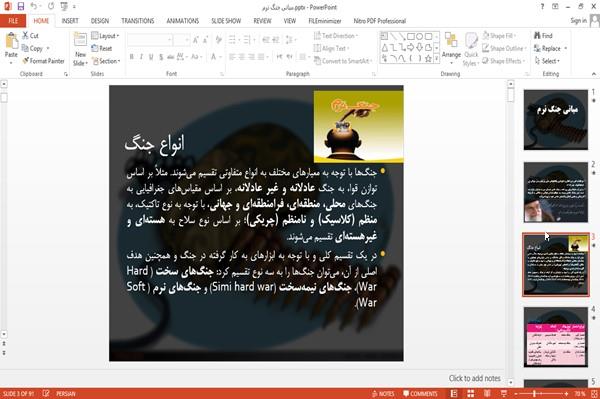Select the star shape in shapes gallery

click(428, 59)
